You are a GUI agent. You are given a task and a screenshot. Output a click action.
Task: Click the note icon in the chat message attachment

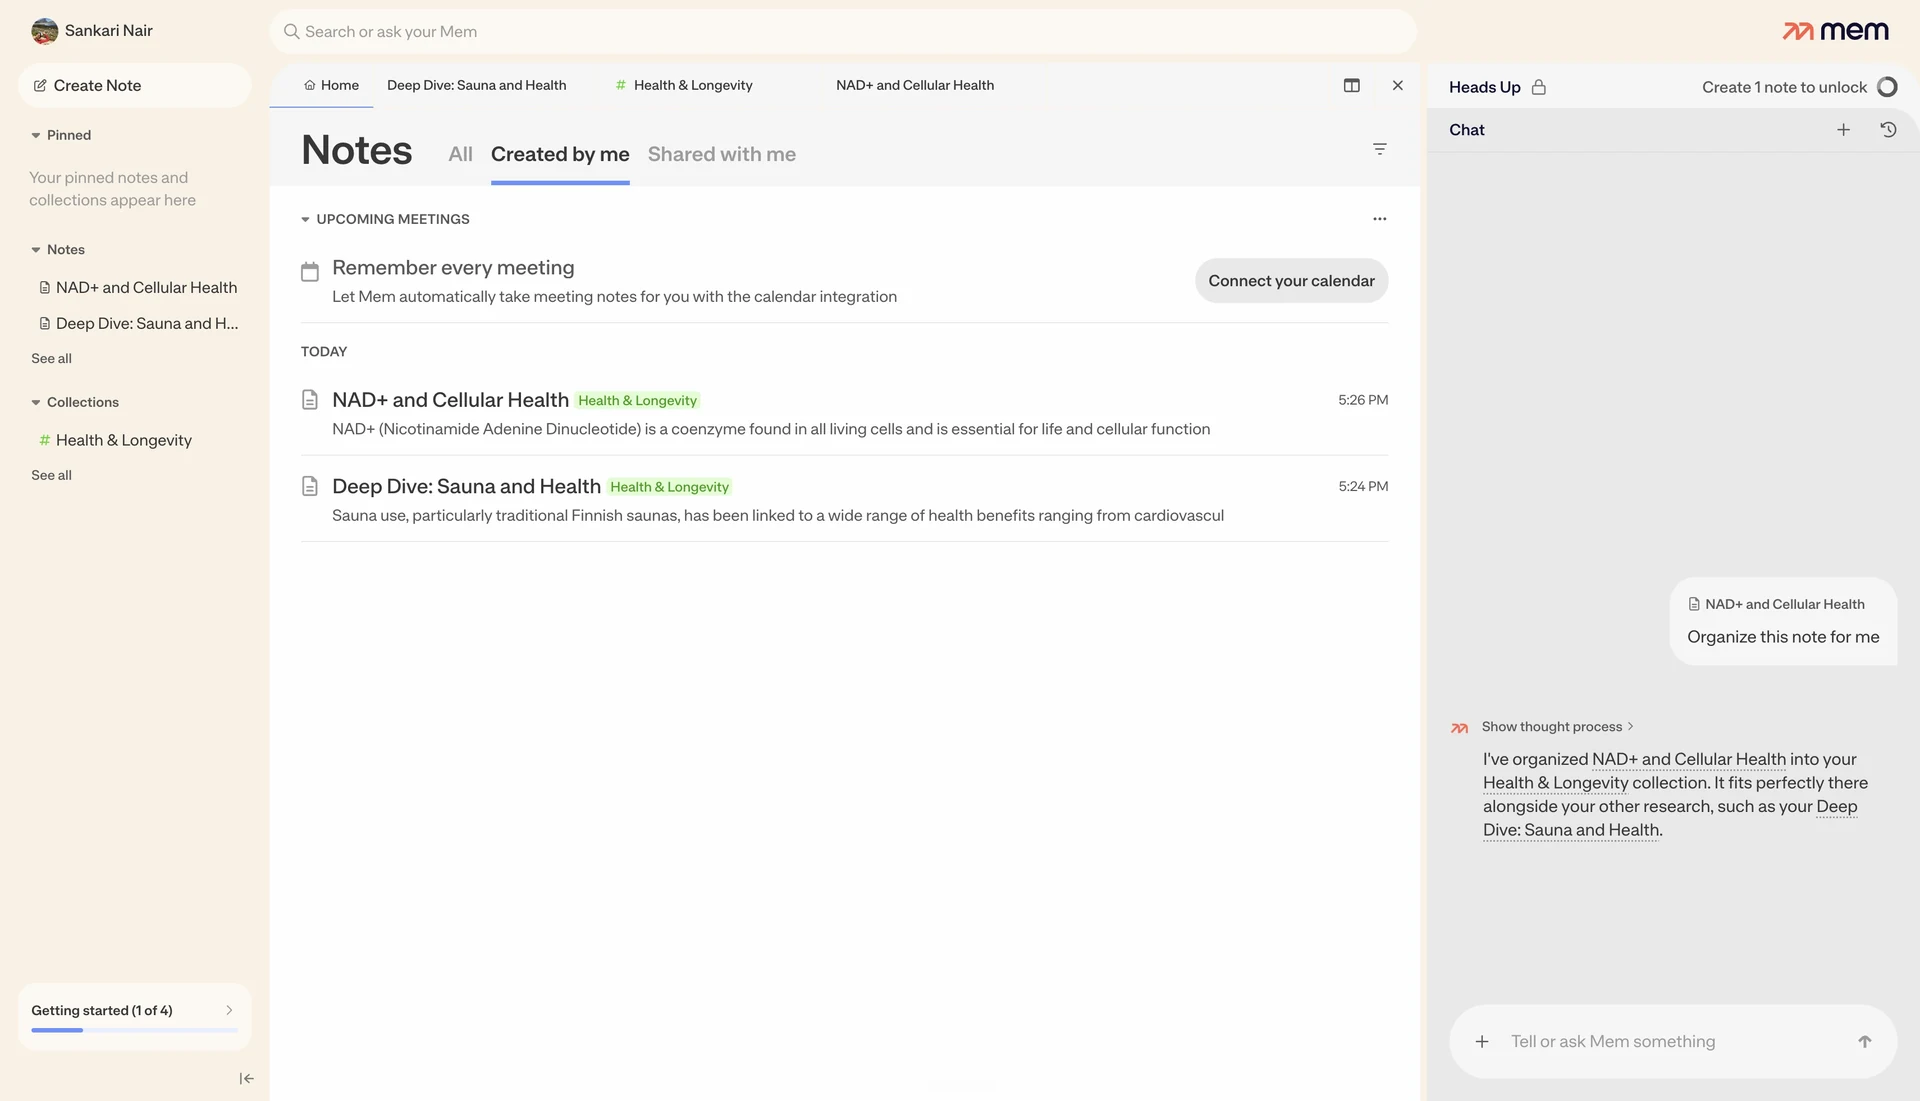[1694, 605]
